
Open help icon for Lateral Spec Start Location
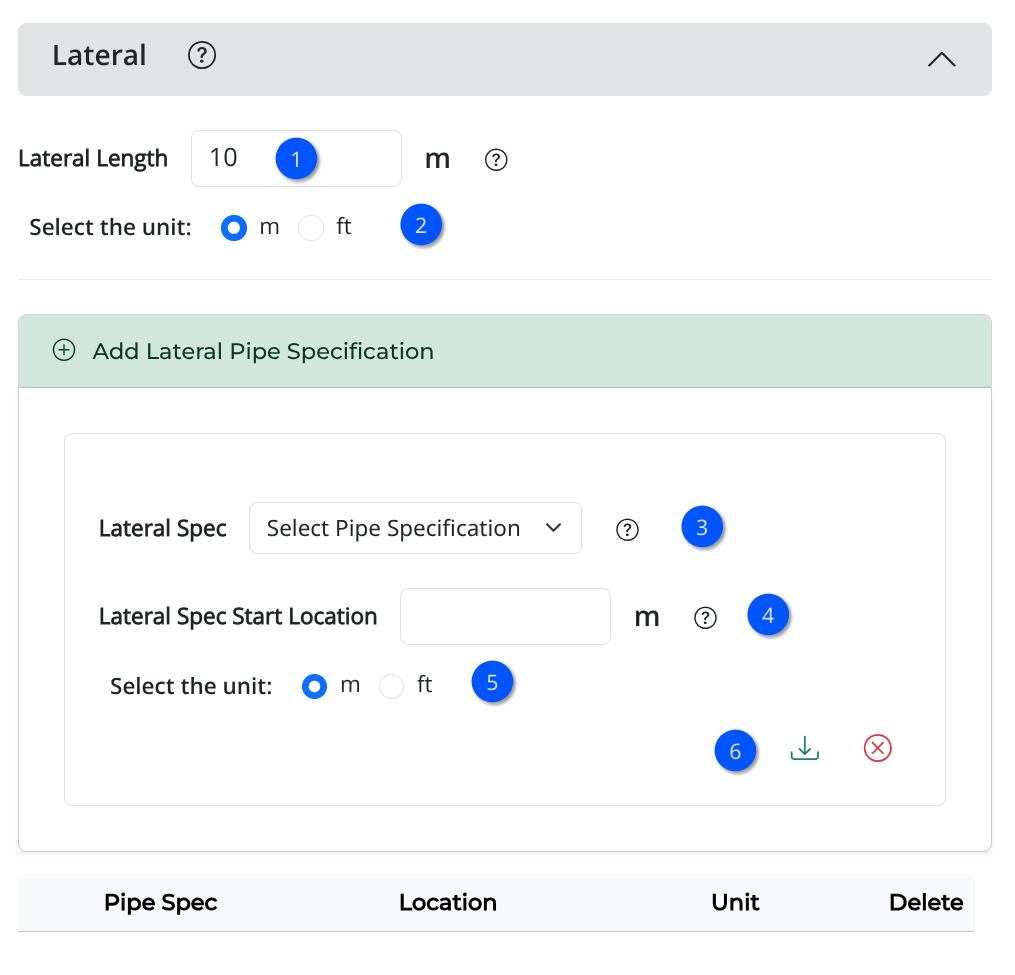(705, 618)
